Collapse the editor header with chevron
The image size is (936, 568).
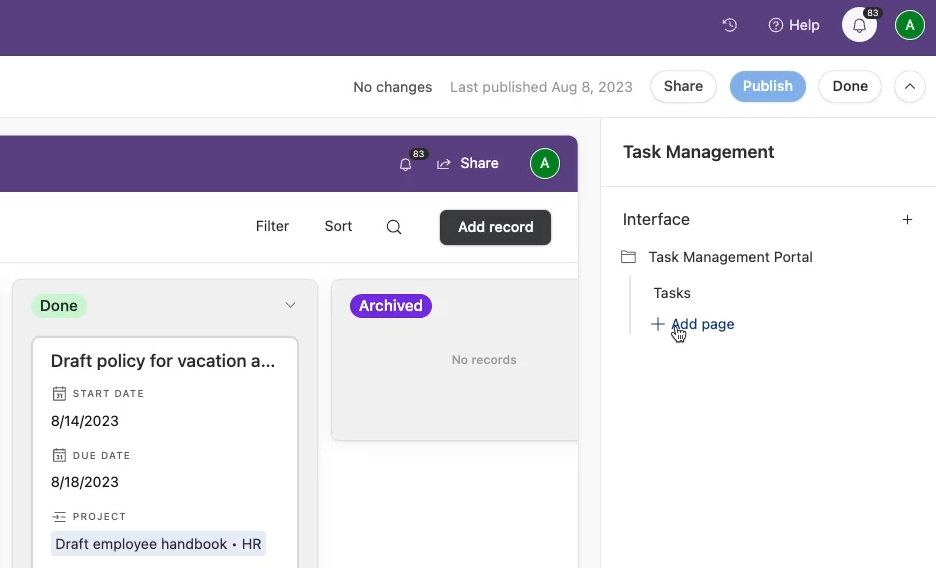(909, 87)
